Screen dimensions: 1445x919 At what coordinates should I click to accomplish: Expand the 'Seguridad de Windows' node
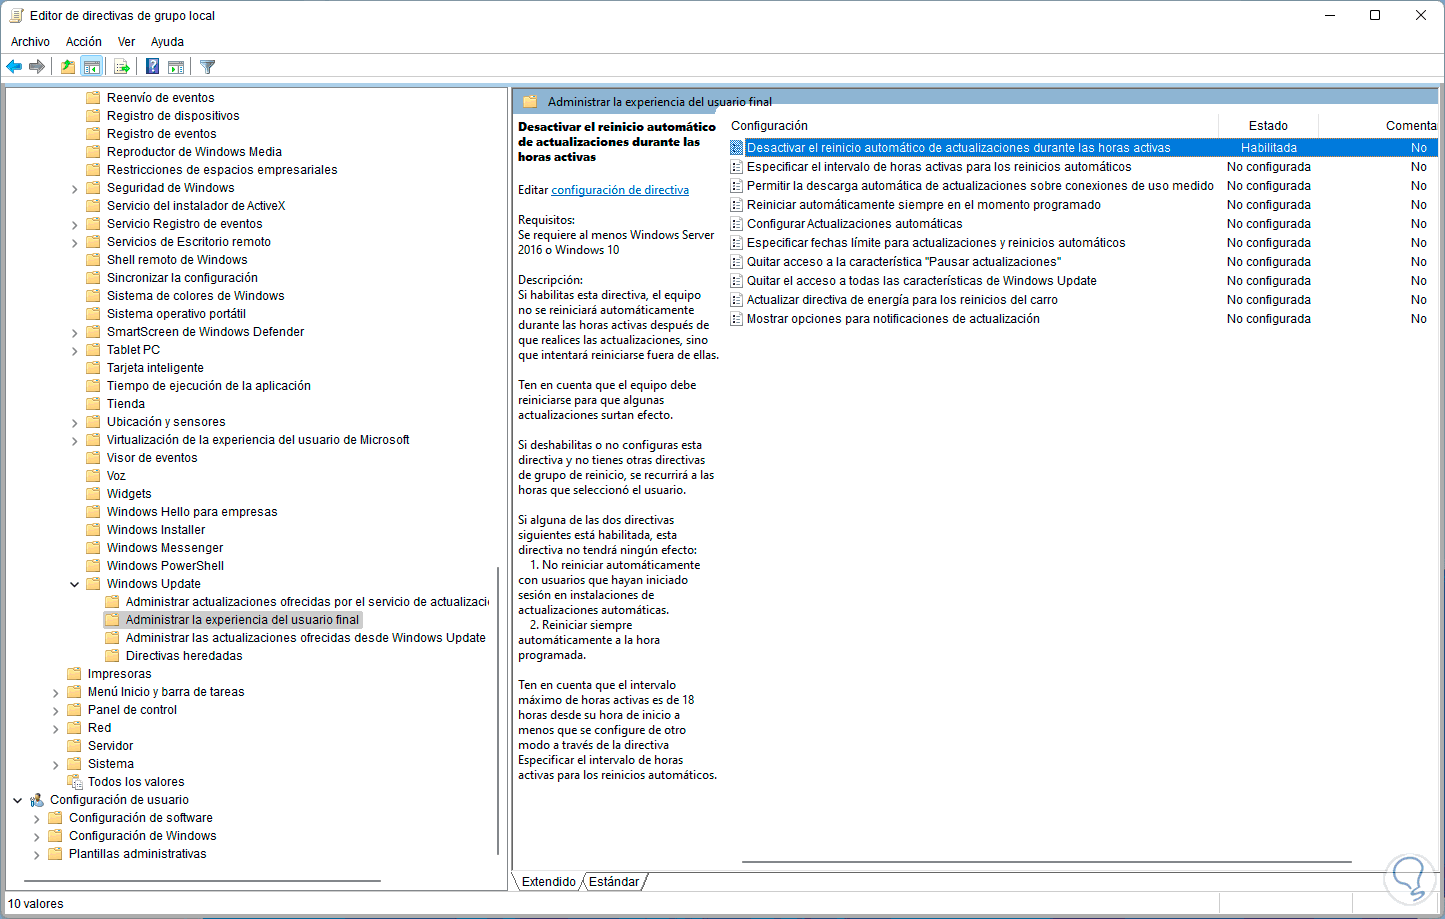74,188
